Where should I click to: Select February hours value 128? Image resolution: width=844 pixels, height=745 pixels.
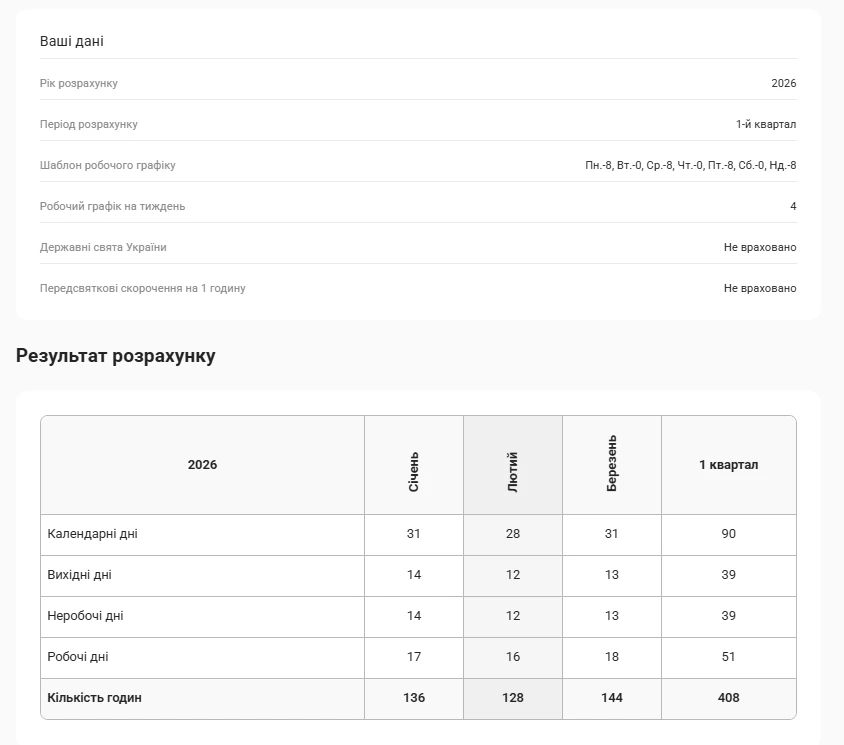513,698
